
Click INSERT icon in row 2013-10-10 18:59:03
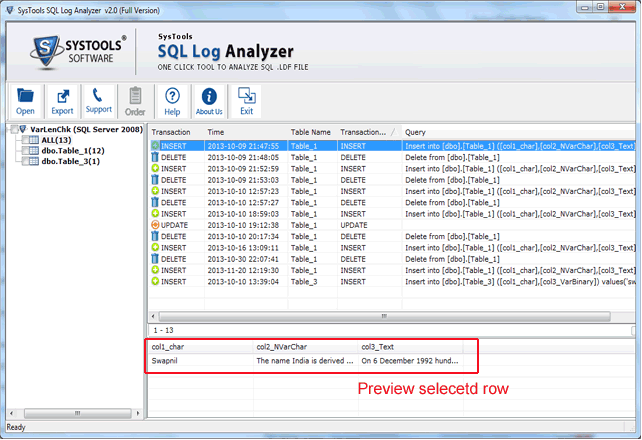click(155, 213)
